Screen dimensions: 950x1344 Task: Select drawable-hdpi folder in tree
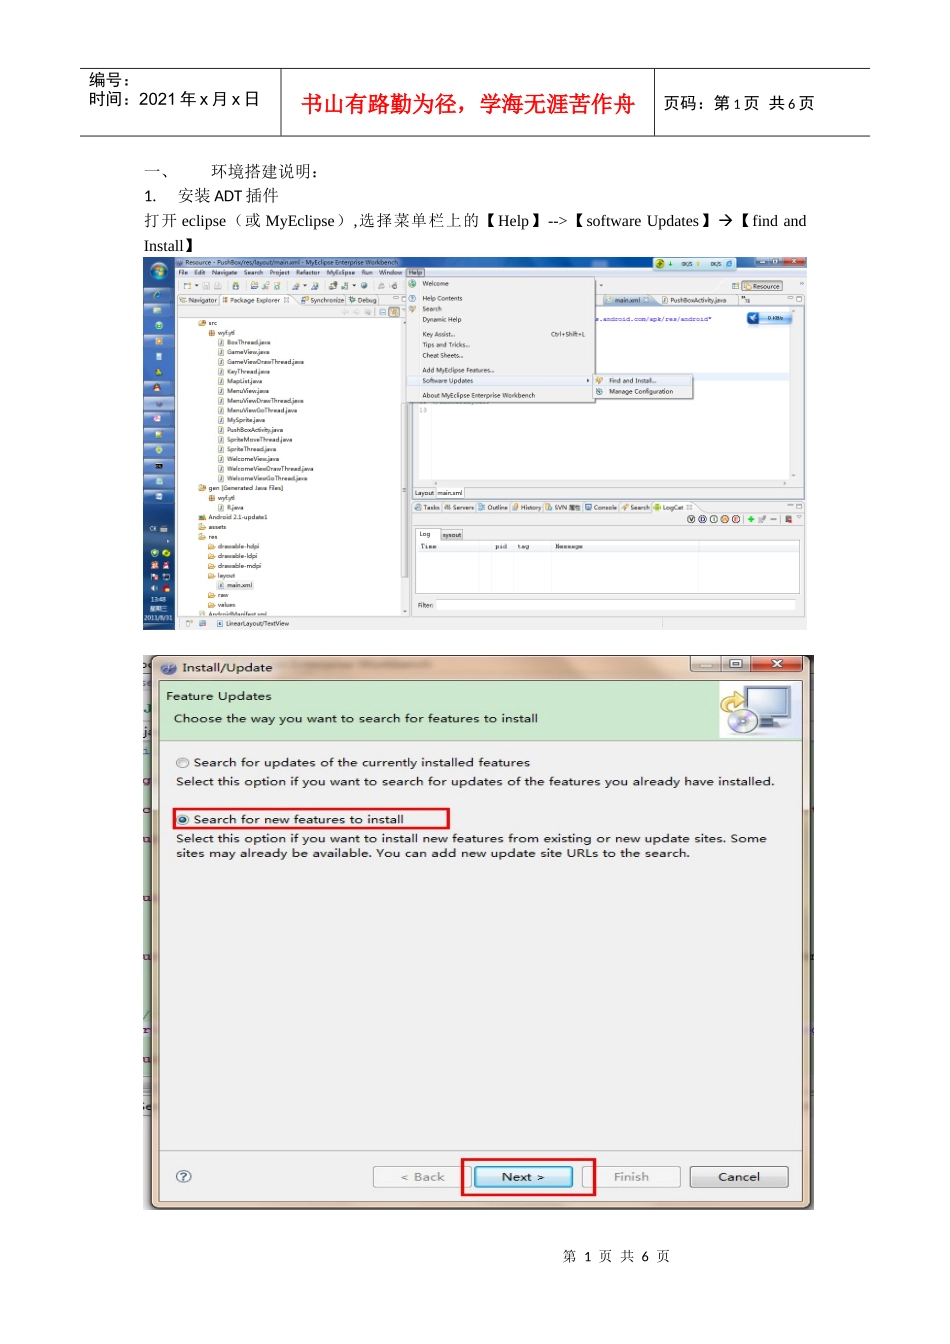tap(234, 546)
